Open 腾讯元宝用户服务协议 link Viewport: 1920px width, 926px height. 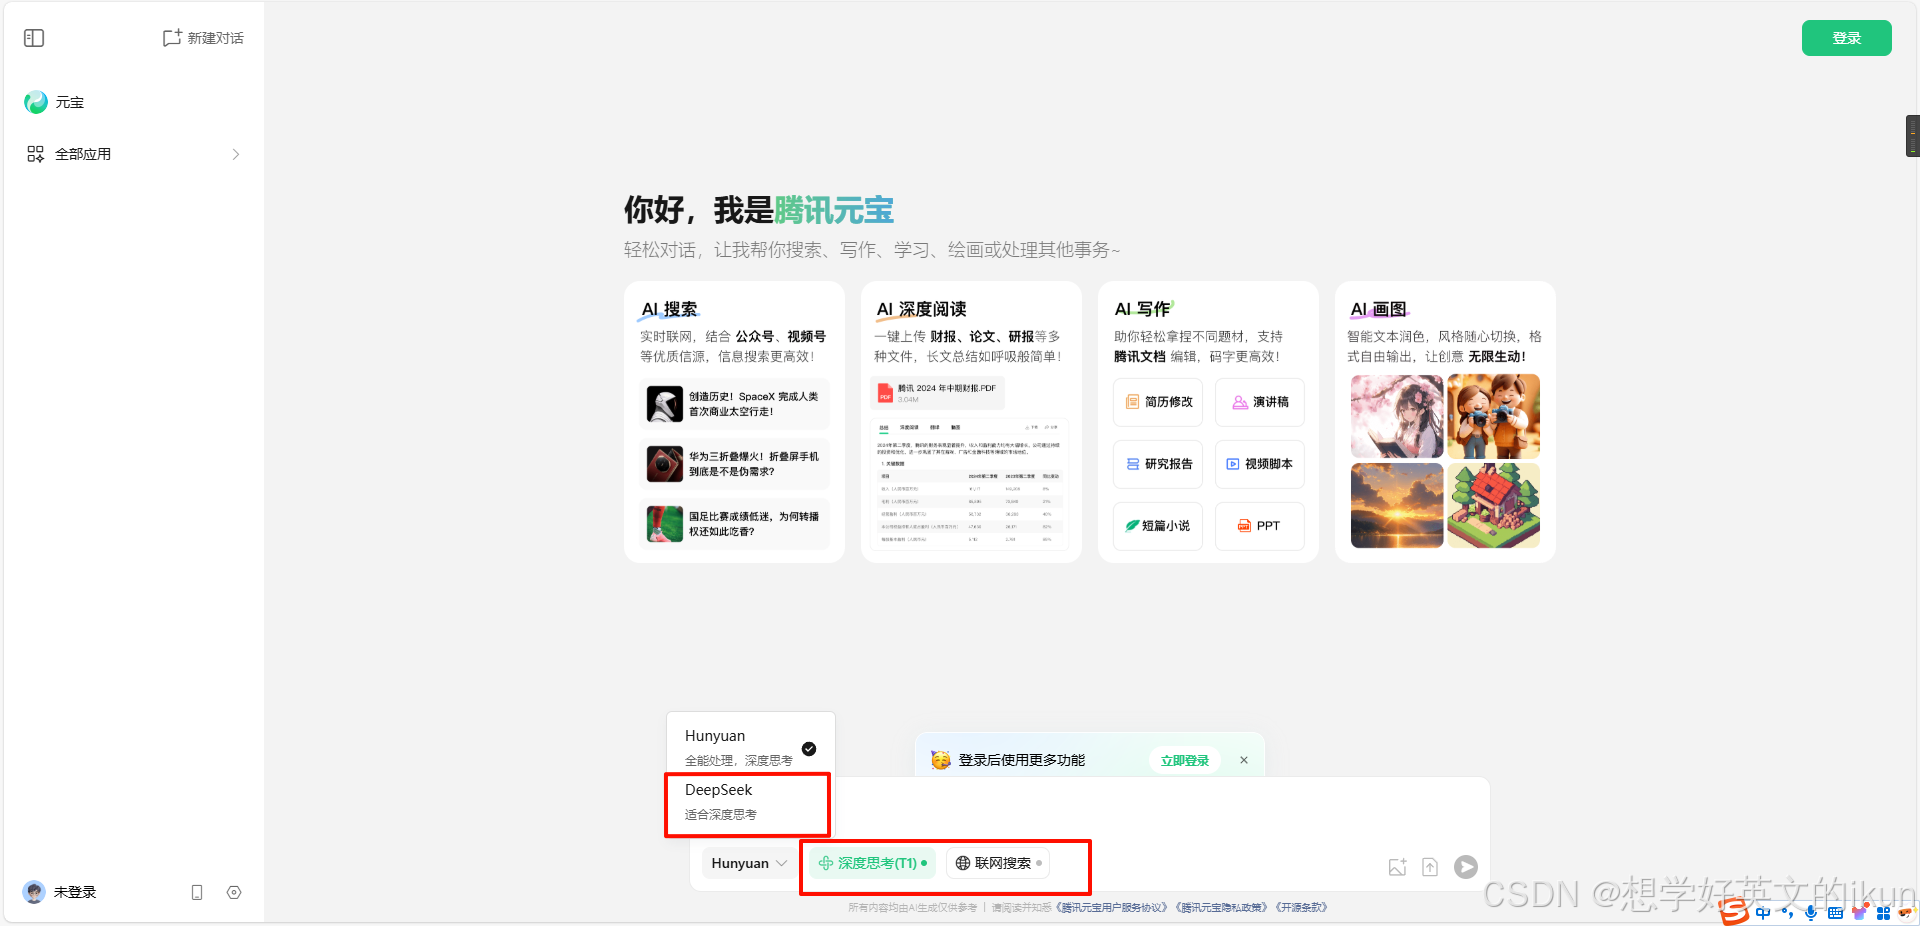pos(1112,908)
